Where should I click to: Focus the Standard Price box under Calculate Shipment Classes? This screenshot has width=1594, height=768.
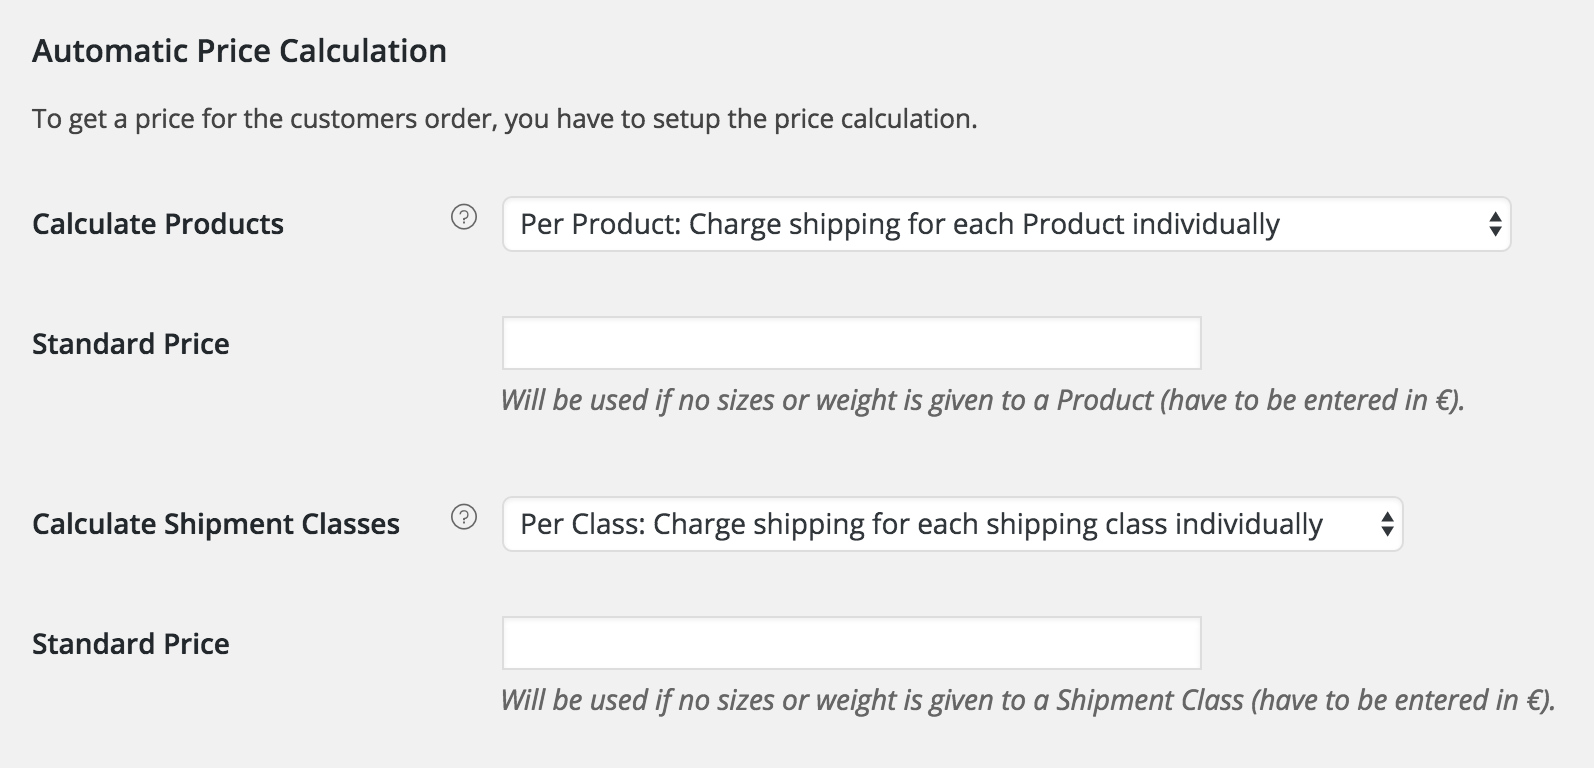coord(850,643)
